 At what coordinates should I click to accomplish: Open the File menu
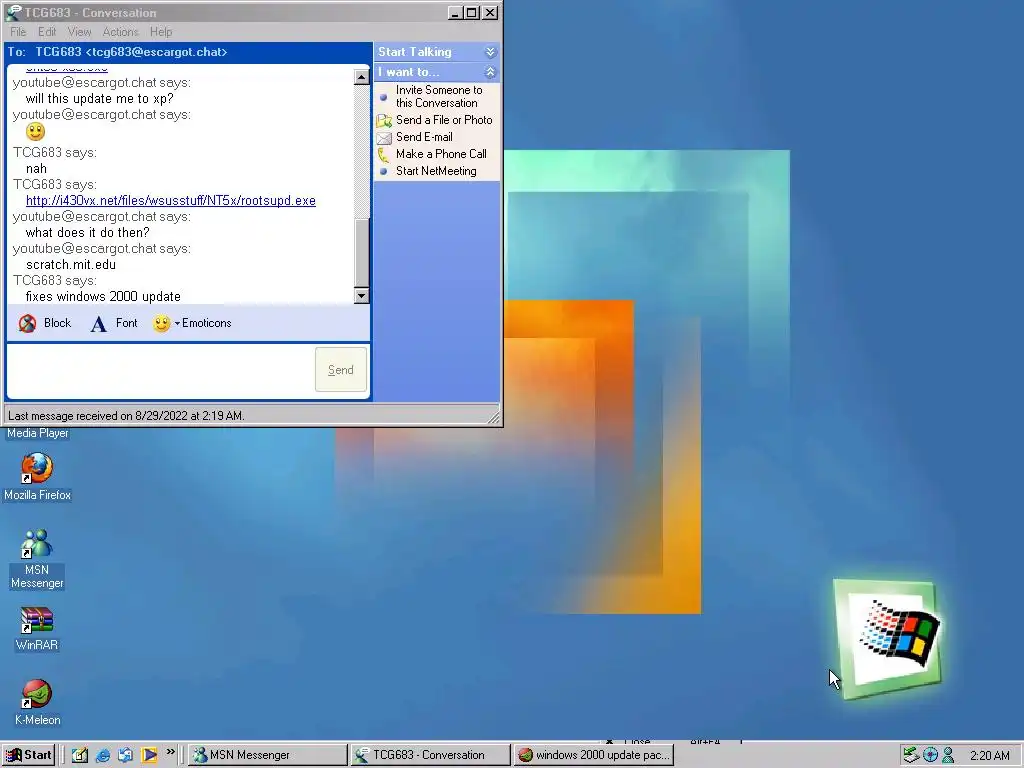tap(18, 31)
